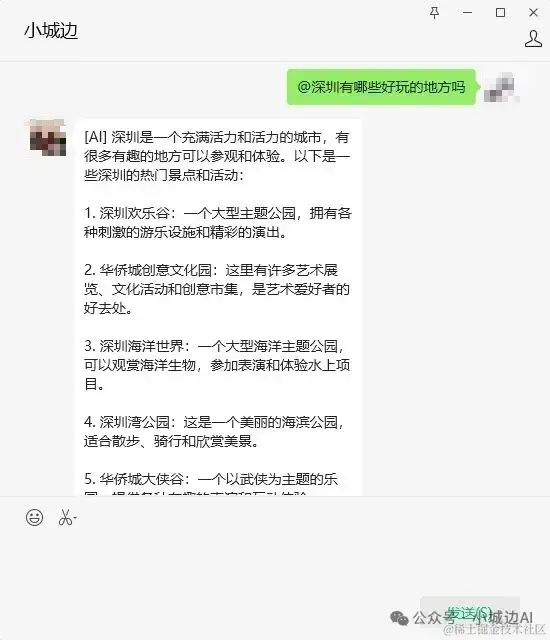Start a screenshot with the scissors icon
This screenshot has height=640, width=550.
65,517
